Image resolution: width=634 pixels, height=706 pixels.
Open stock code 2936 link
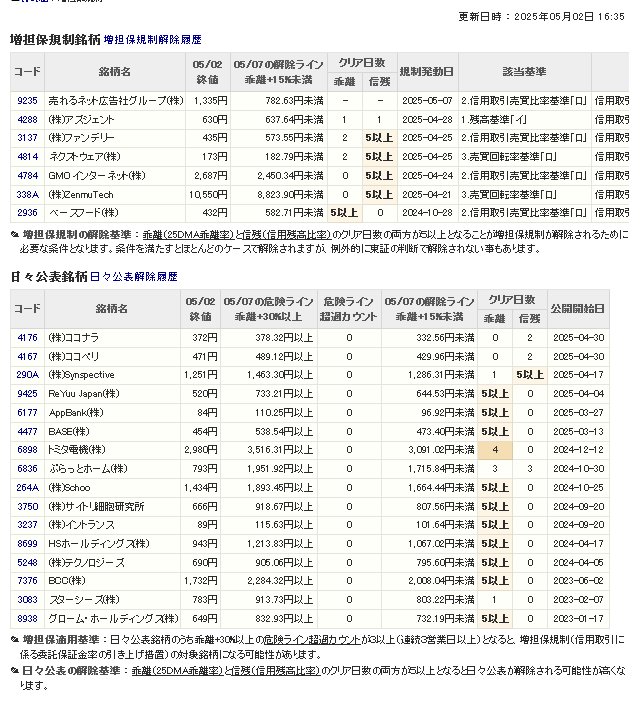coord(27,213)
